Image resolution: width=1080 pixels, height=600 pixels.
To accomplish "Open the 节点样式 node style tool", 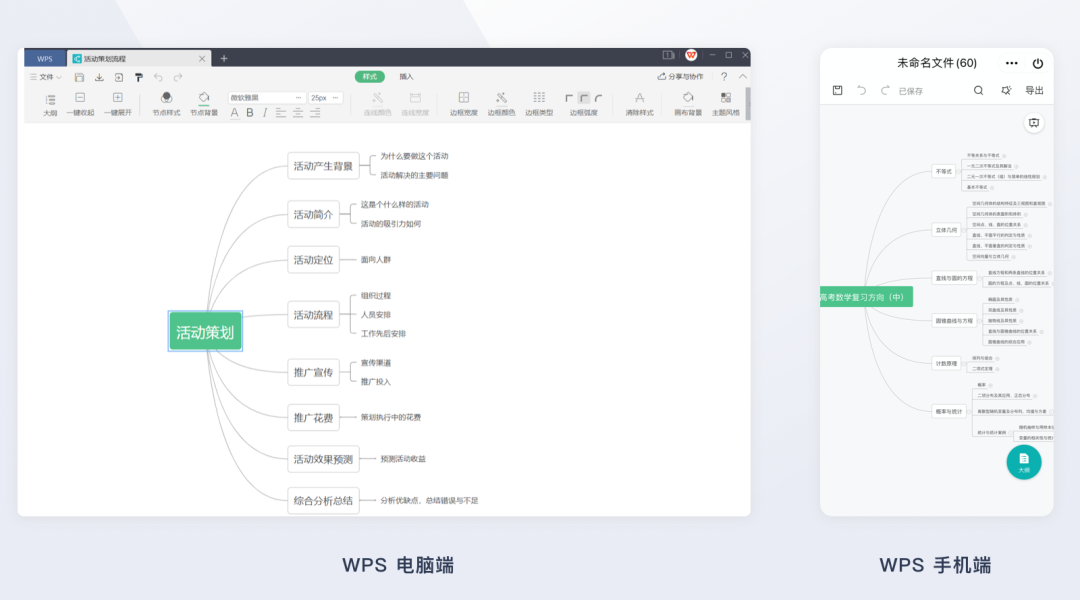I will tap(166, 98).
